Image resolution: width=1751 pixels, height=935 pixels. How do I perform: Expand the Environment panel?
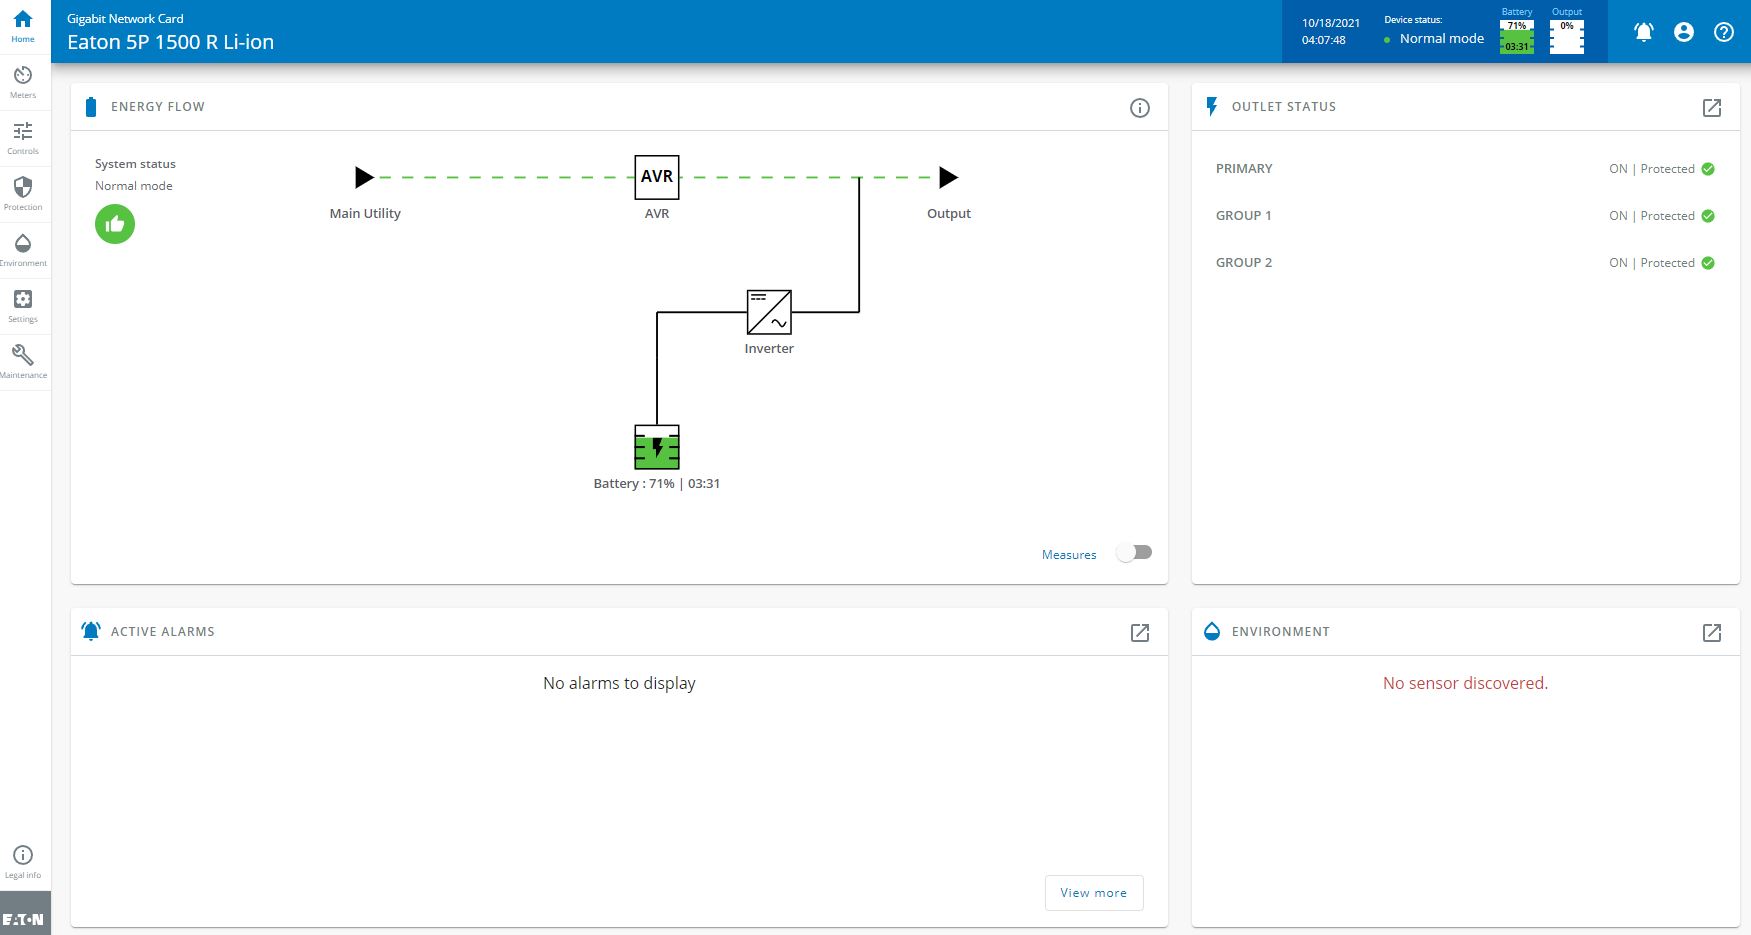click(x=1712, y=633)
